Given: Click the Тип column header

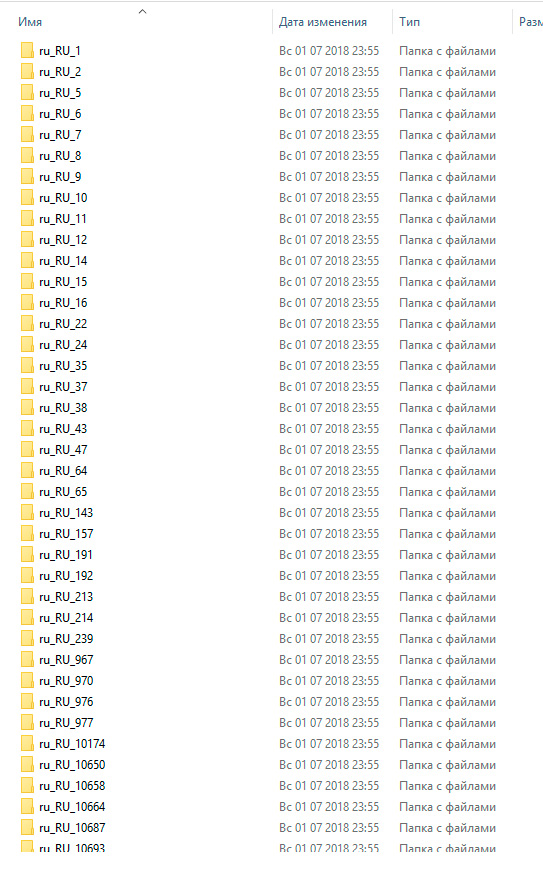Looking at the screenshot, I should point(409,22).
